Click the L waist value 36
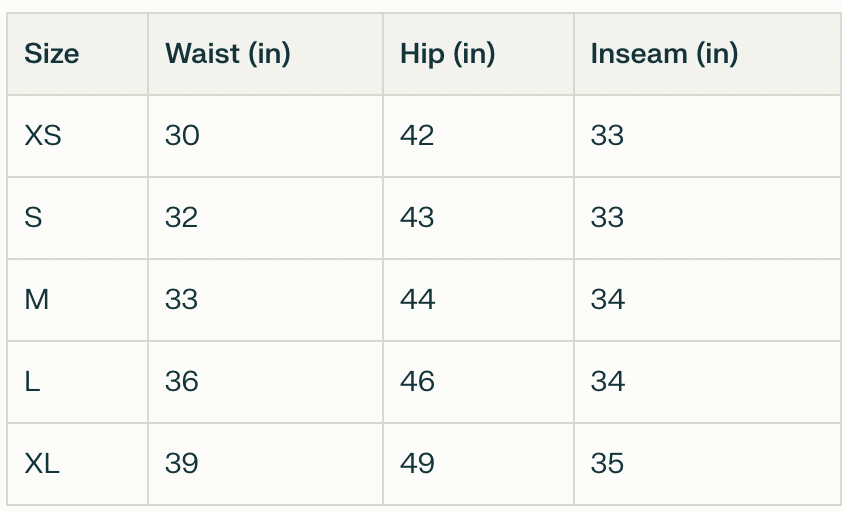This screenshot has width=842, height=512. [182, 382]
